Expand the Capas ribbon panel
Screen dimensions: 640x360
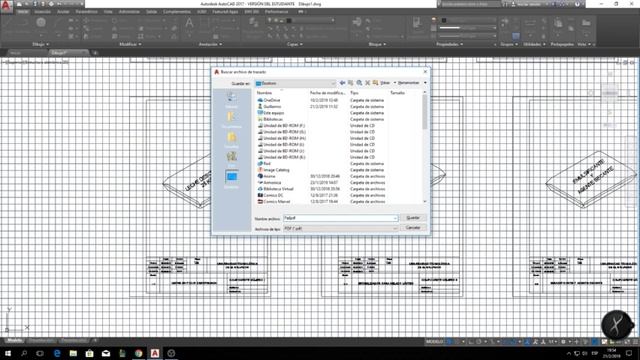[294, 44]
